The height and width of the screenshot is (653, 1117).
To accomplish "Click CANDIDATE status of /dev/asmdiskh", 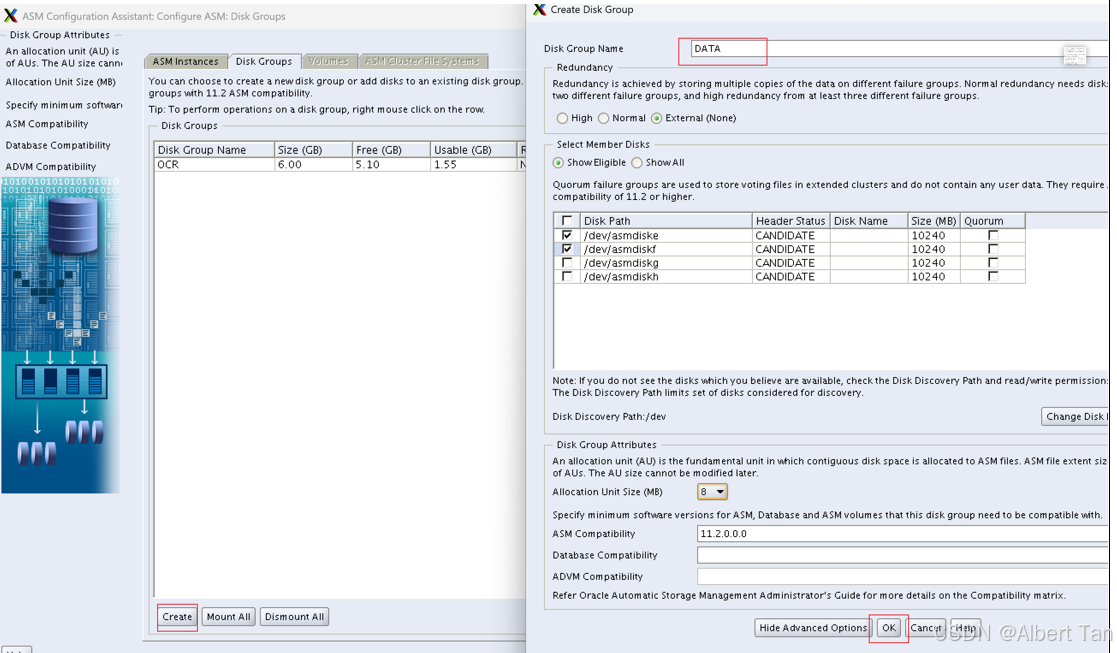I will [791, 276].
